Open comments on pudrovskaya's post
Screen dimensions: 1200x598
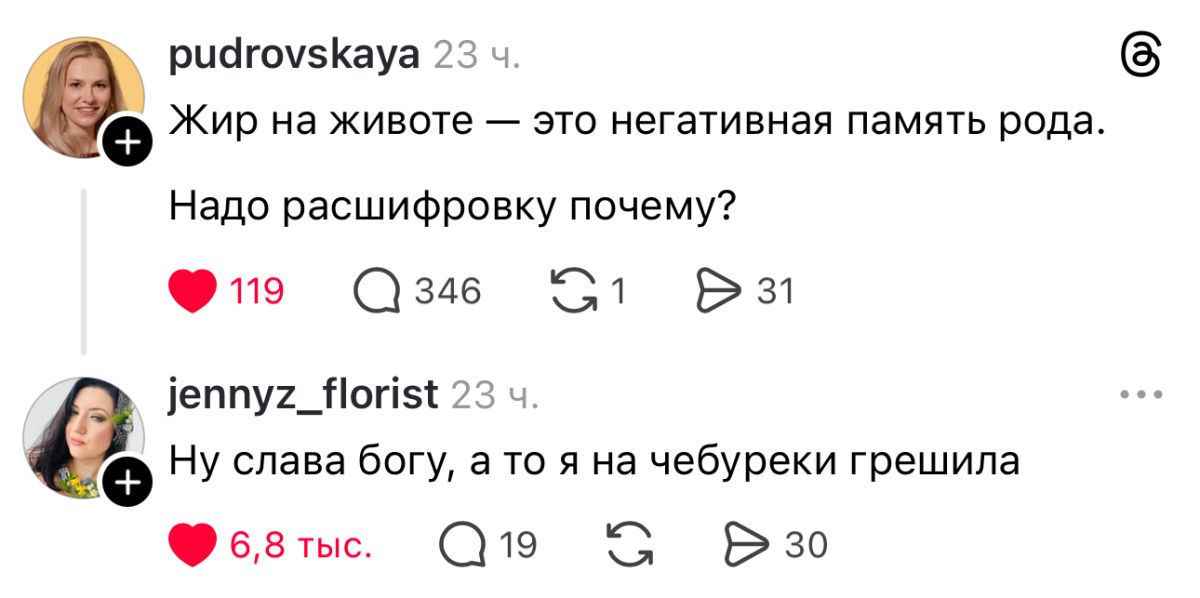(377, 291)
